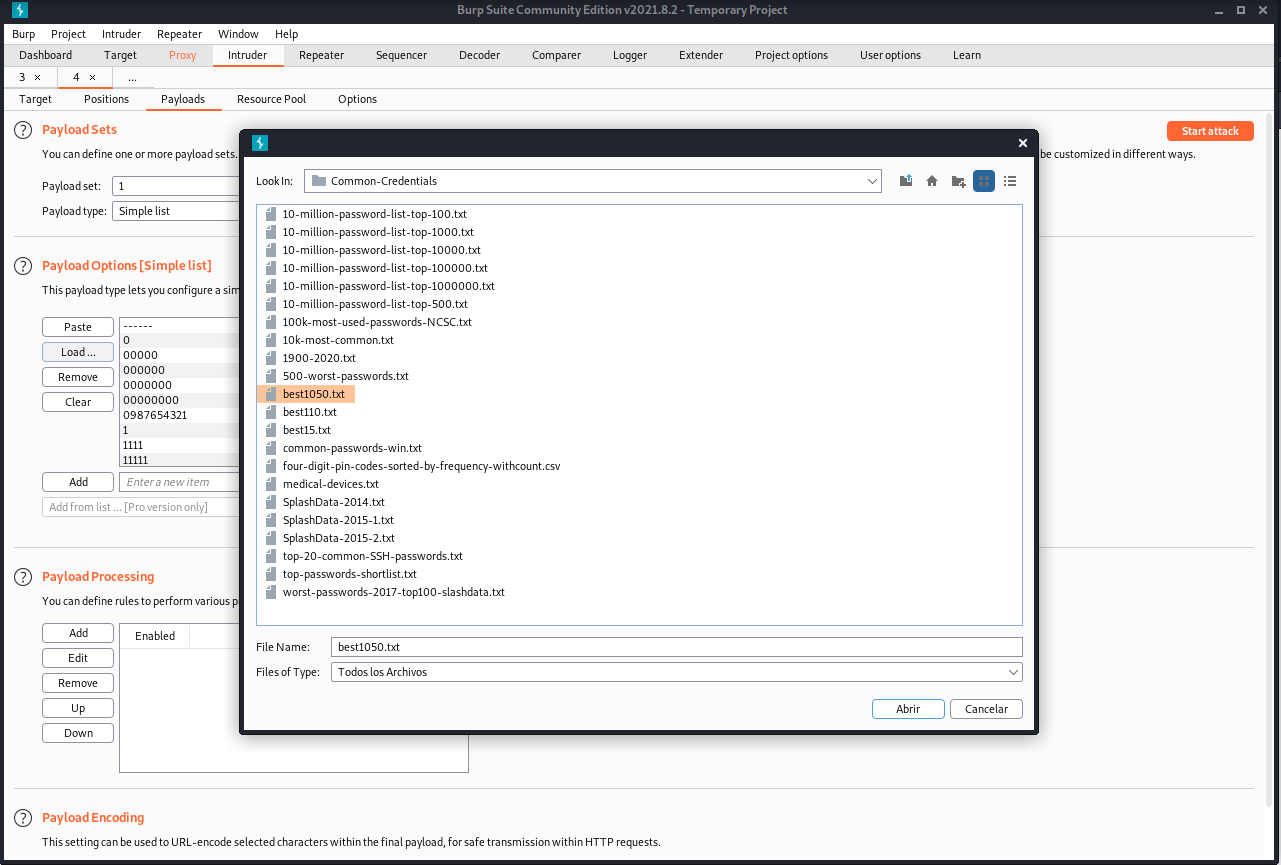Click file icon of 10k-most-common.txt

tap(270, 340)
